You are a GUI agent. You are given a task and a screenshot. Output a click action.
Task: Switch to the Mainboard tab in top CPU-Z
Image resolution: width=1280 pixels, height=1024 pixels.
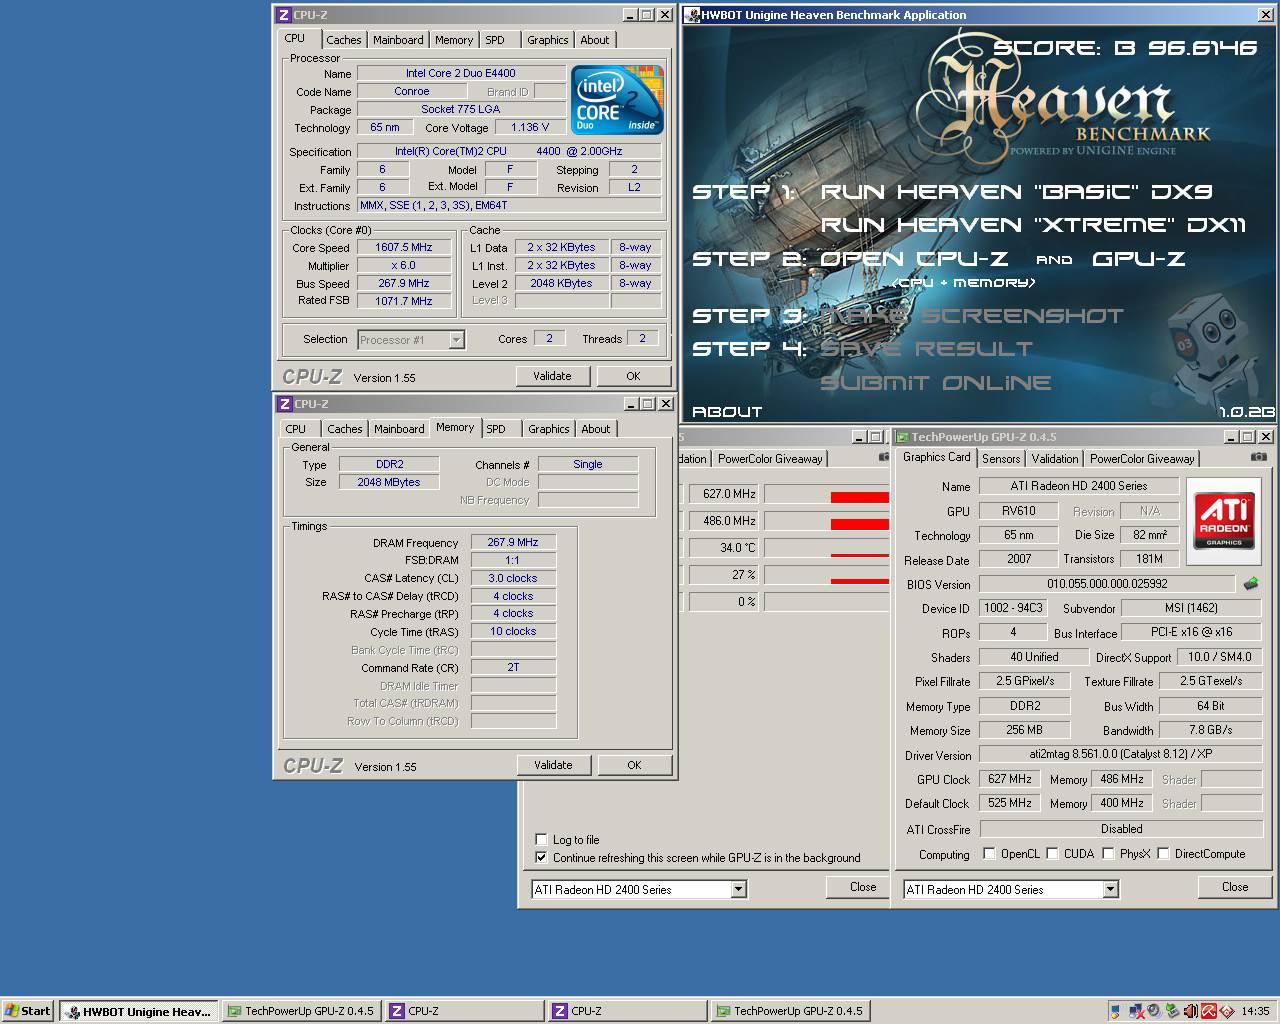398,40
